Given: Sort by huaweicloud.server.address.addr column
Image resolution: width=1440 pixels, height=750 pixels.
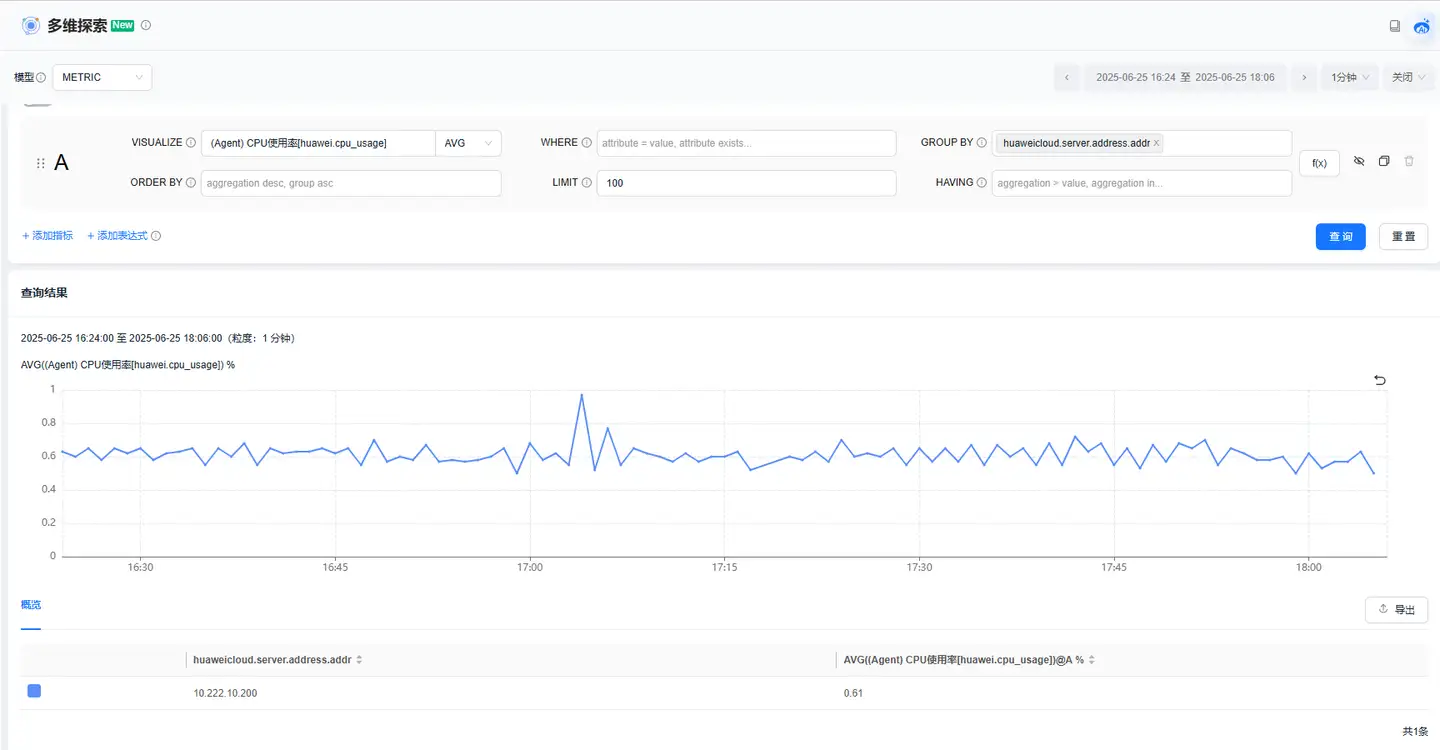Looking at the screenshot, I should [359, 660].
